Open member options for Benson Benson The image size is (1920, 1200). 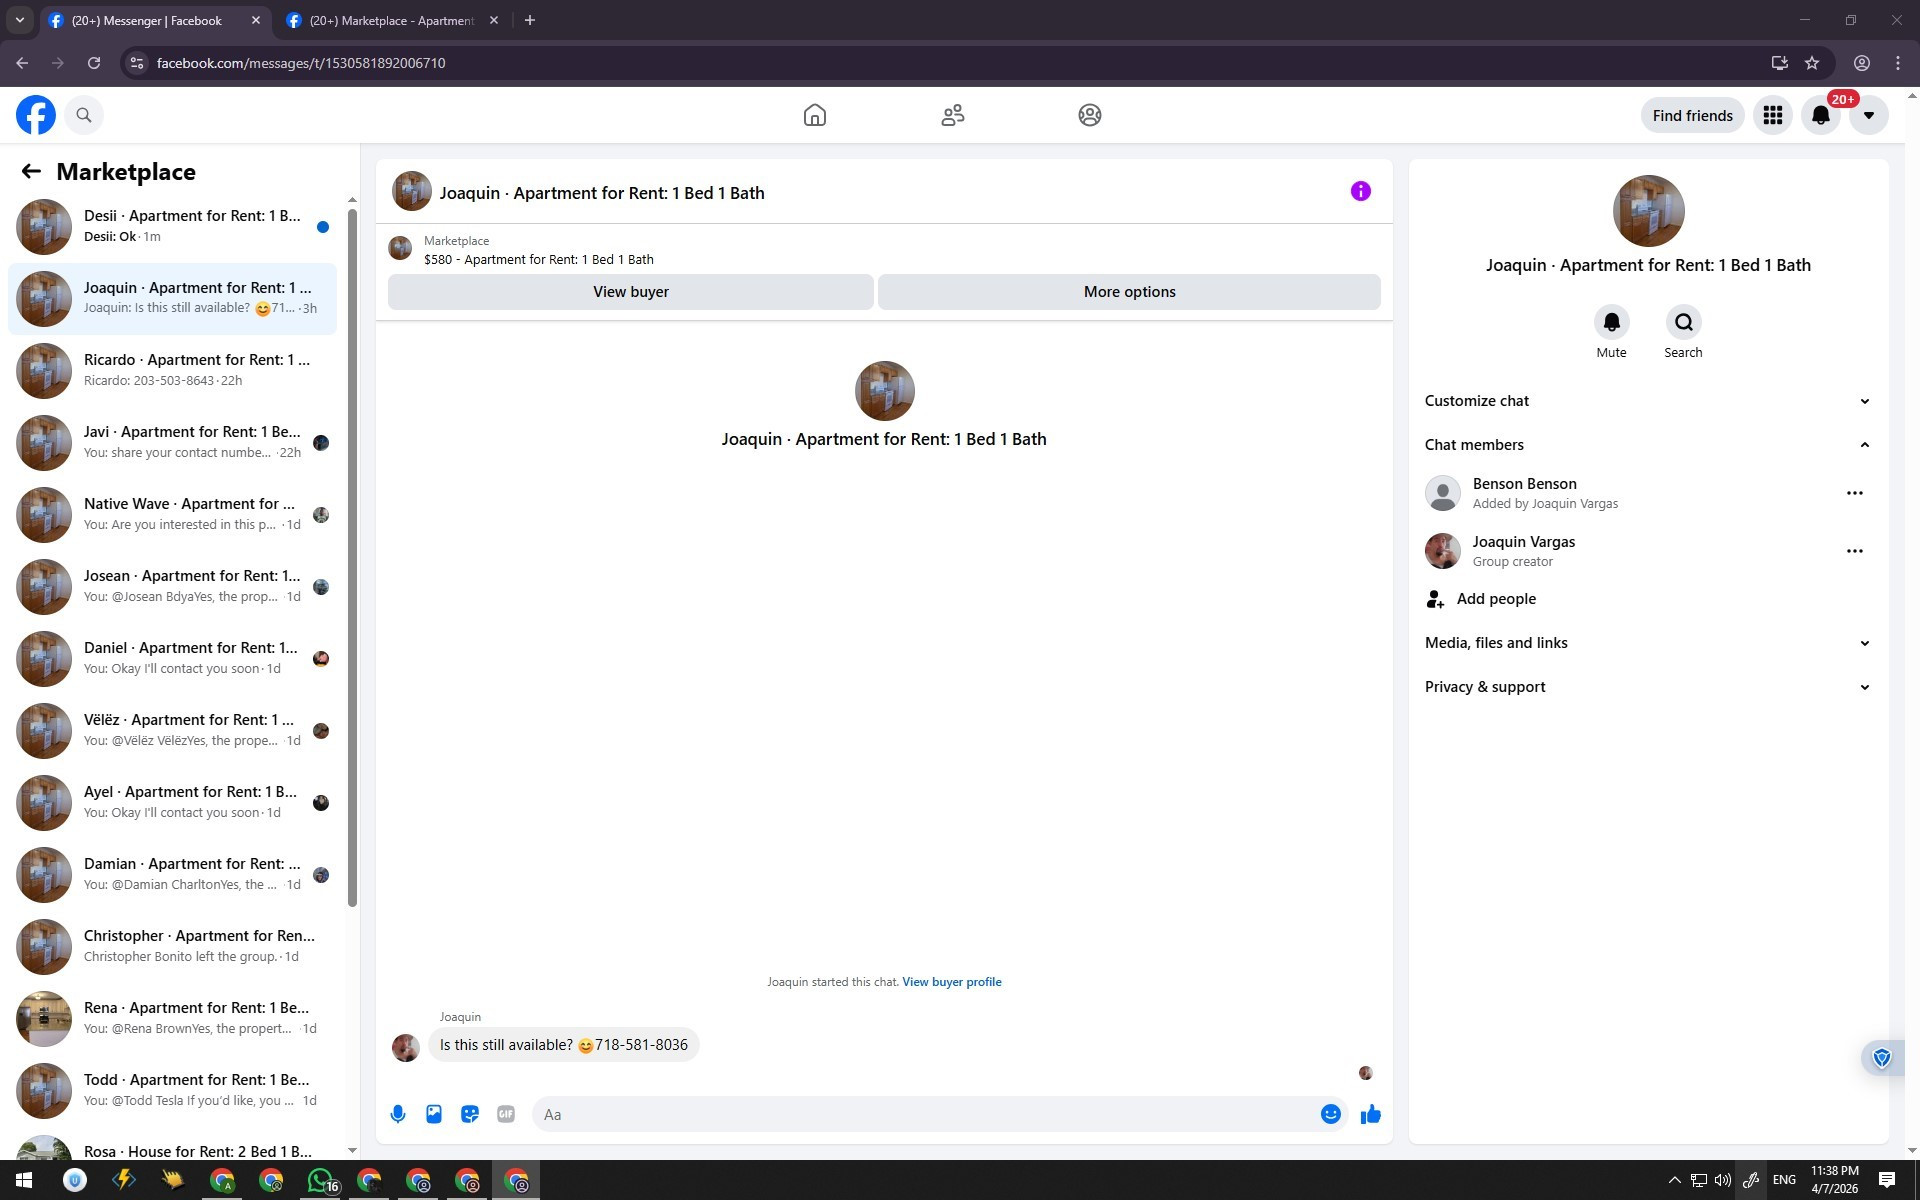click(x=1855, y=493)
